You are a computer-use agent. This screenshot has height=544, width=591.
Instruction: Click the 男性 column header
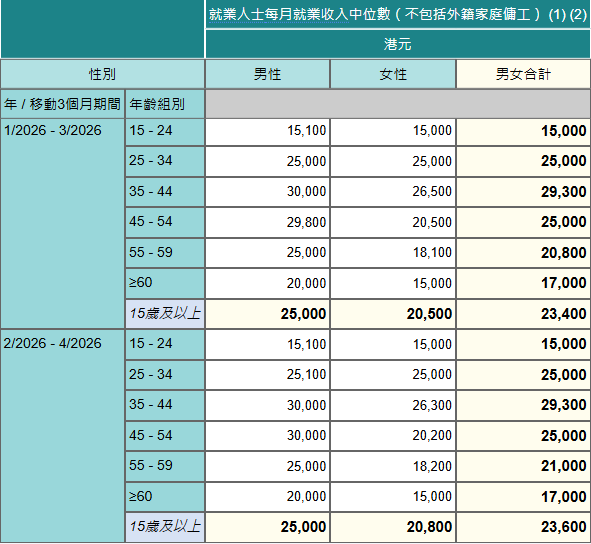point(267,74)
